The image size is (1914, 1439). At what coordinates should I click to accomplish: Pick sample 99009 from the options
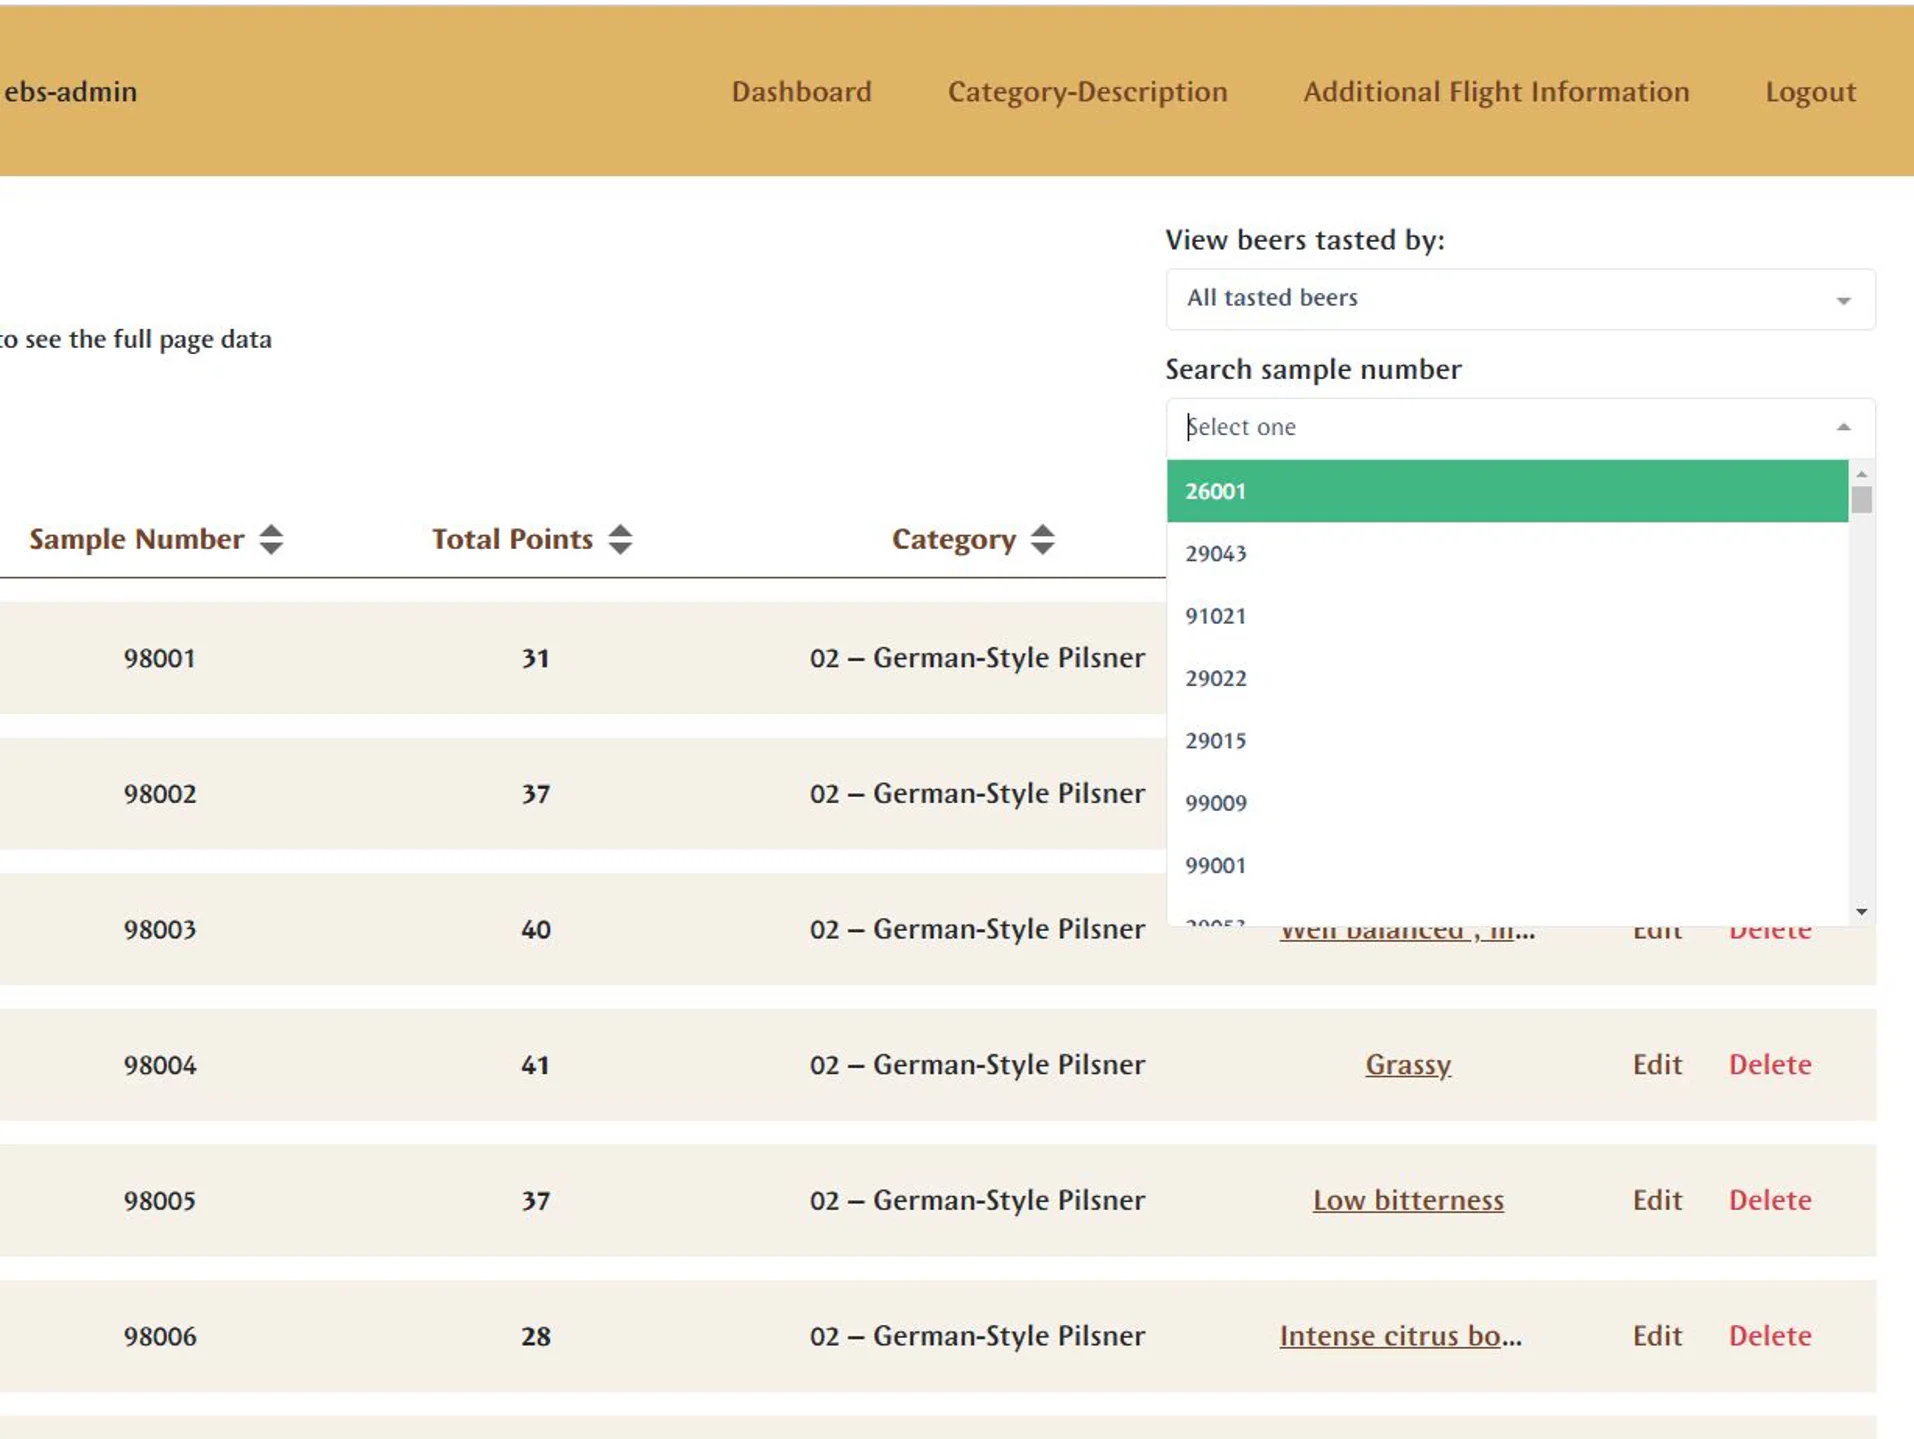point(1507,802)
